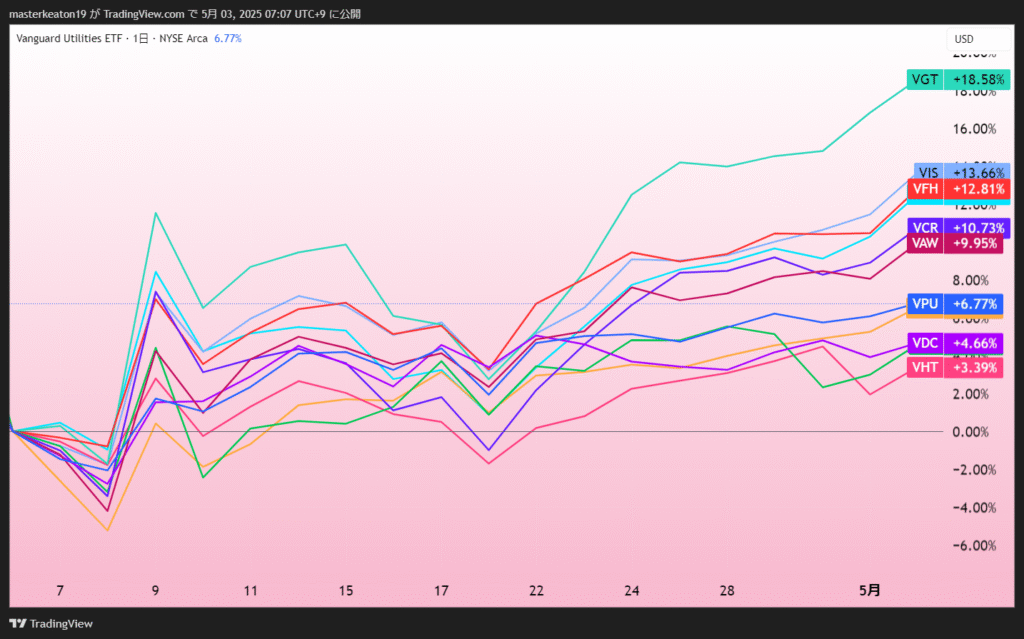
Task: Click the +12.81% price label
Action: click(978, 189)
